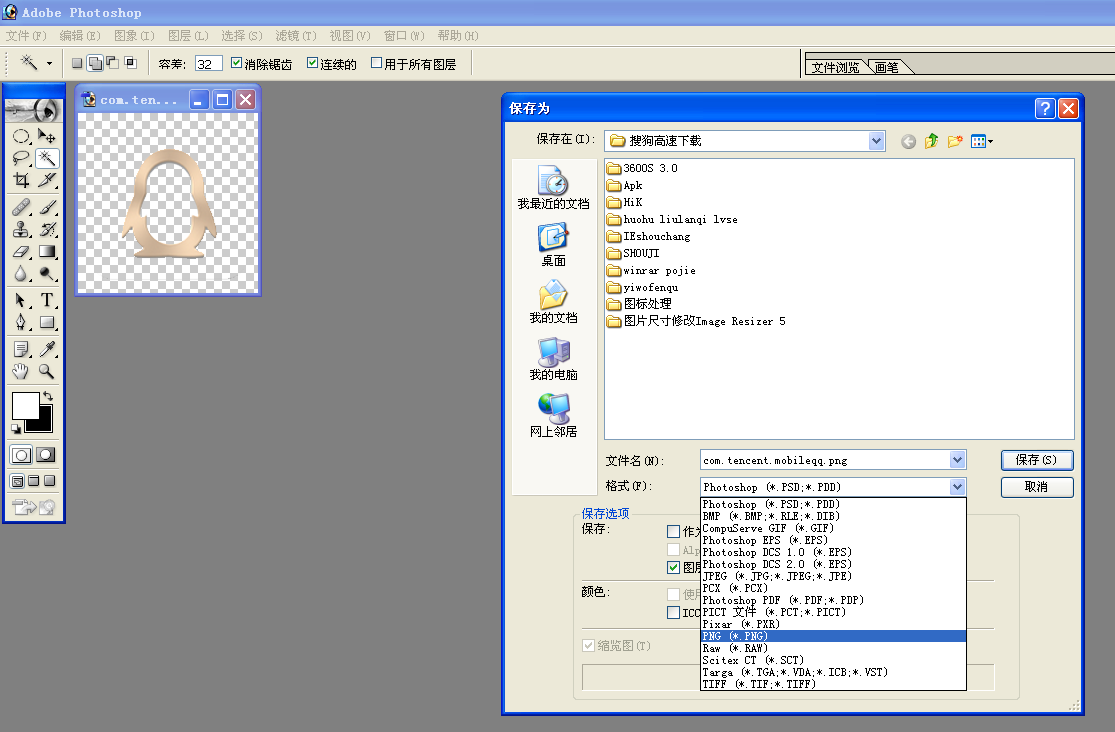Viewport: 1115px width, 732px height.
Task: Switch to Standard screen mode icon
Action: (18, 481)
